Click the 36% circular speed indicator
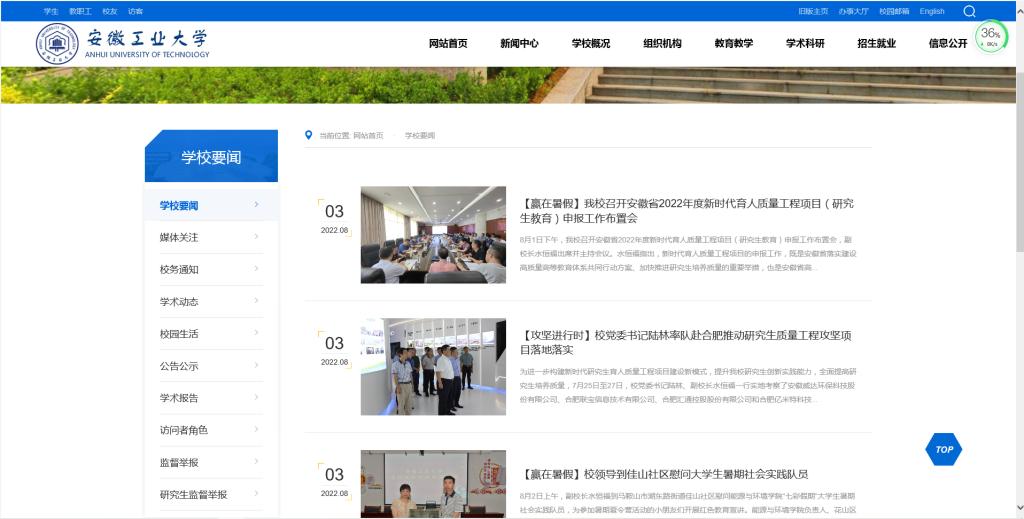The image size is (1024, 519). tap(990, 37)
